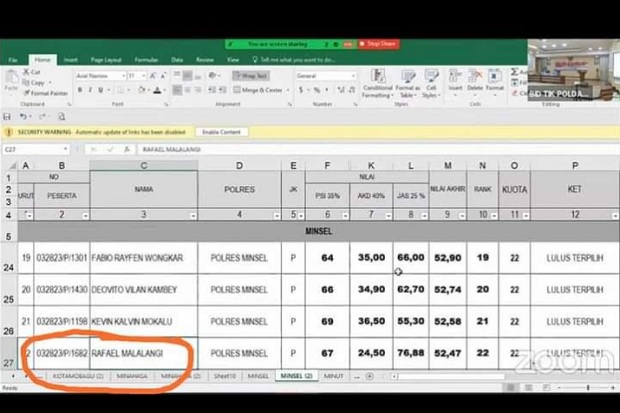The height and width of the screenshot is (413, 620).
Task: Open filter dropdown on POLRES column 4
Action: (x=277, y=216)
